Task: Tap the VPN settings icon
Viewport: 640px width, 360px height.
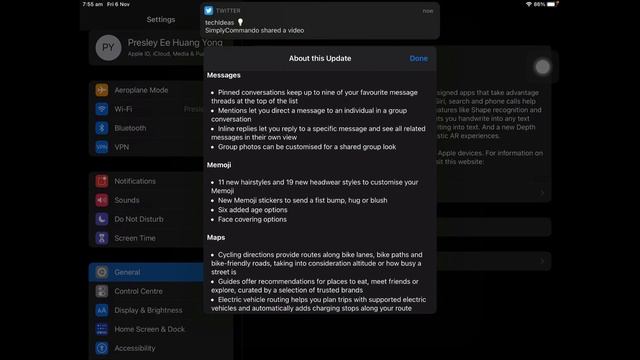Action: click(x=102, y=147)
